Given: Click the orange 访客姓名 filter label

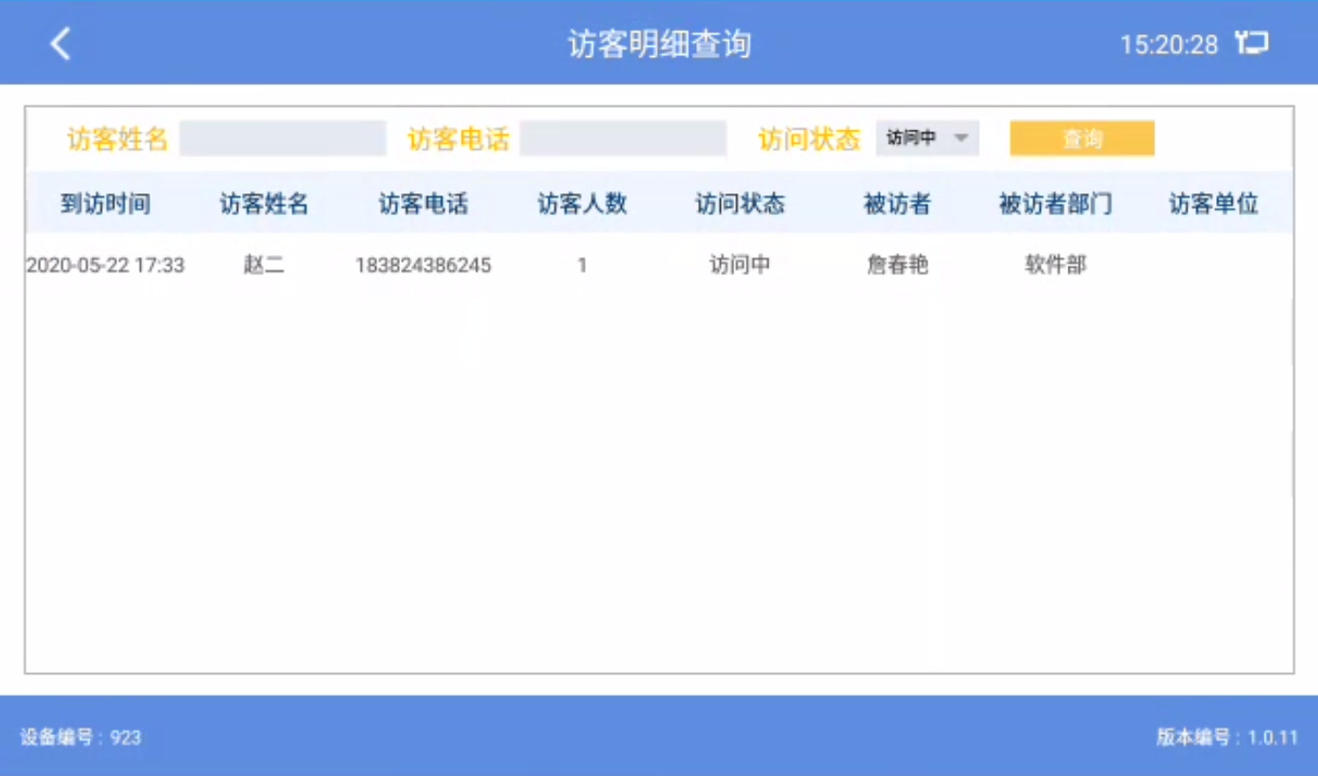Looking at the screenshot, I should pyautogui.click(x=117, y=139).
